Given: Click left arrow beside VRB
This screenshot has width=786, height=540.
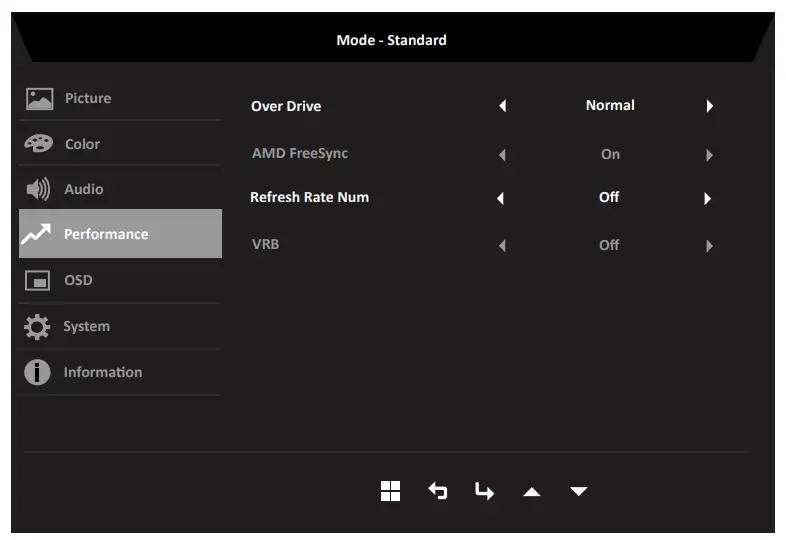Looking at the screenshot, I should (502, 246).
